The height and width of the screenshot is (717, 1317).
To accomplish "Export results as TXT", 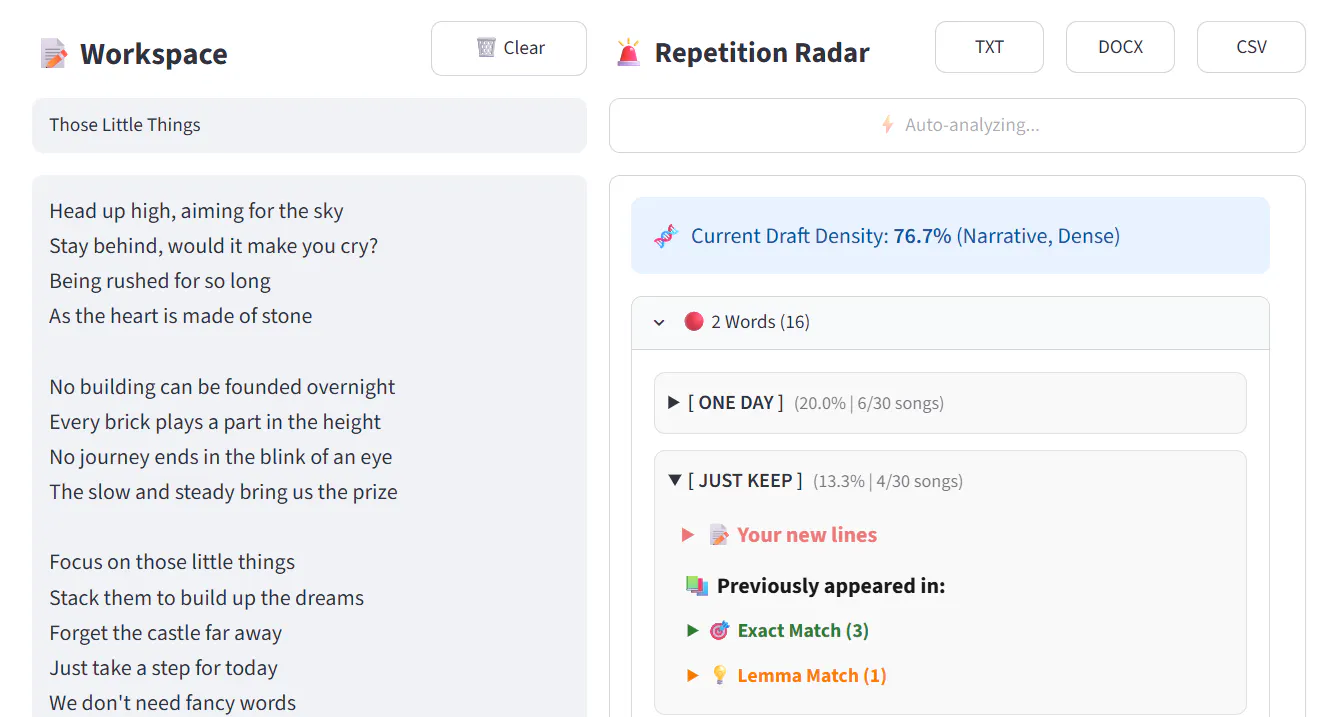I will click(x=989, y=47).
